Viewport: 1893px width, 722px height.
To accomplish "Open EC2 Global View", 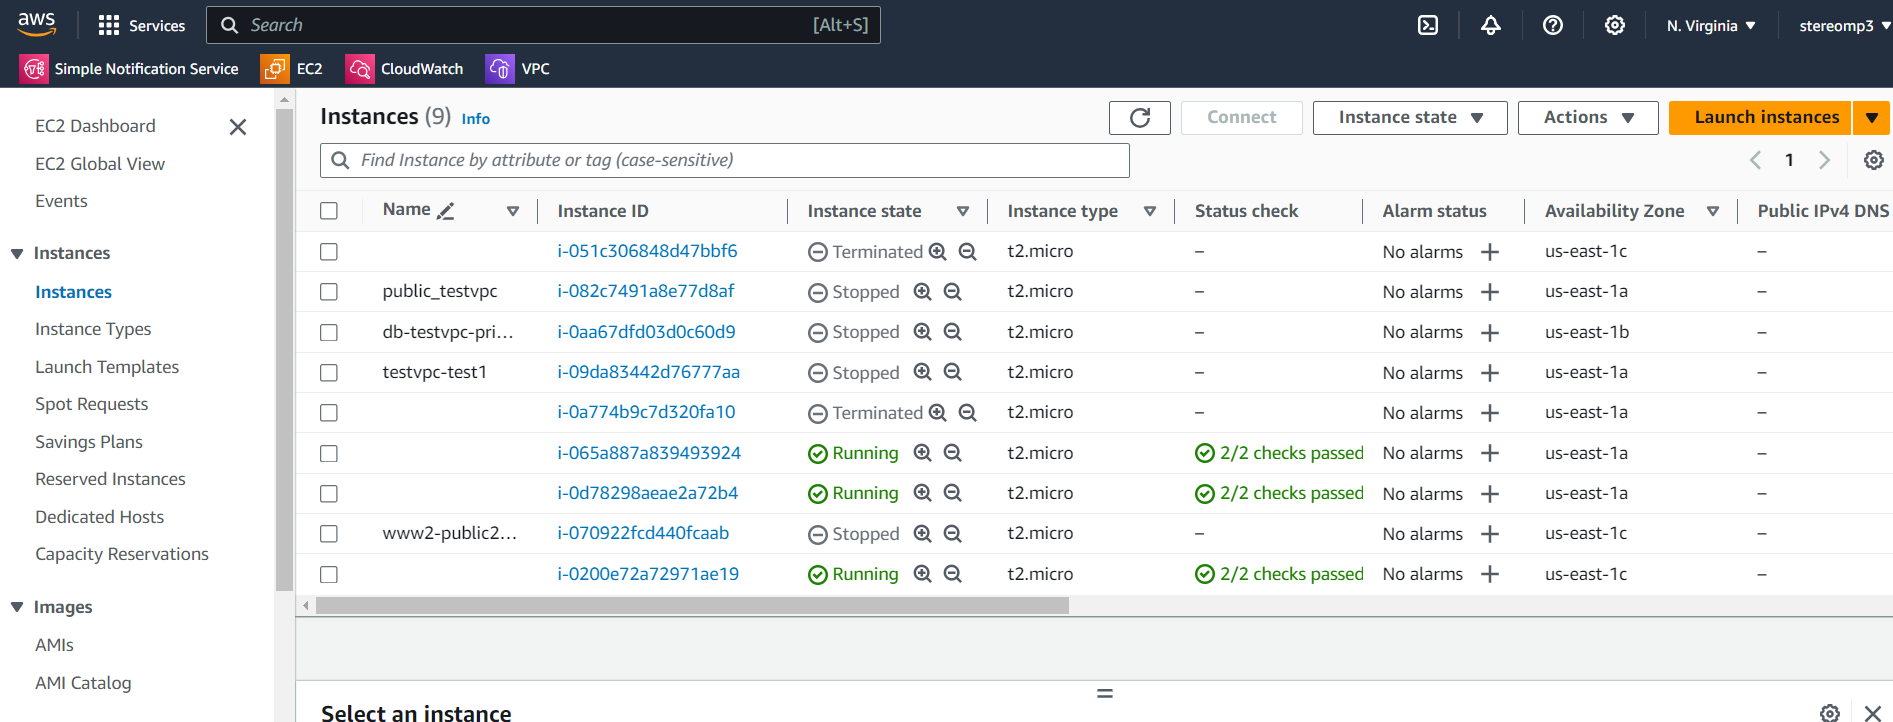I will pyautogui.click(x=100, y=164).
